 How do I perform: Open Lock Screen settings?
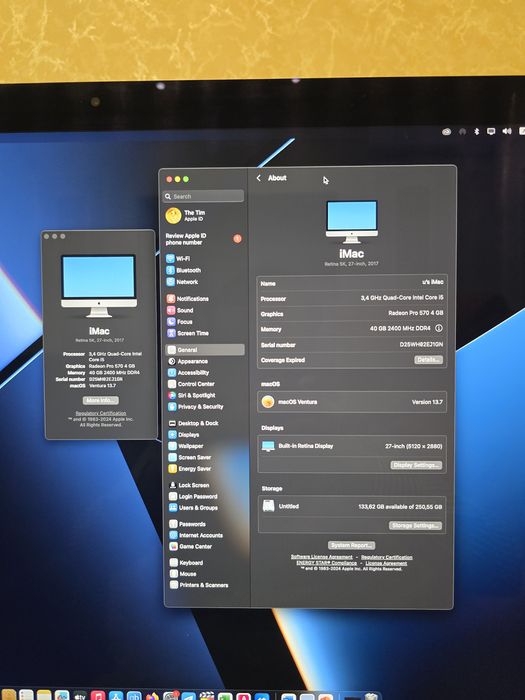(x=189, y=485)
